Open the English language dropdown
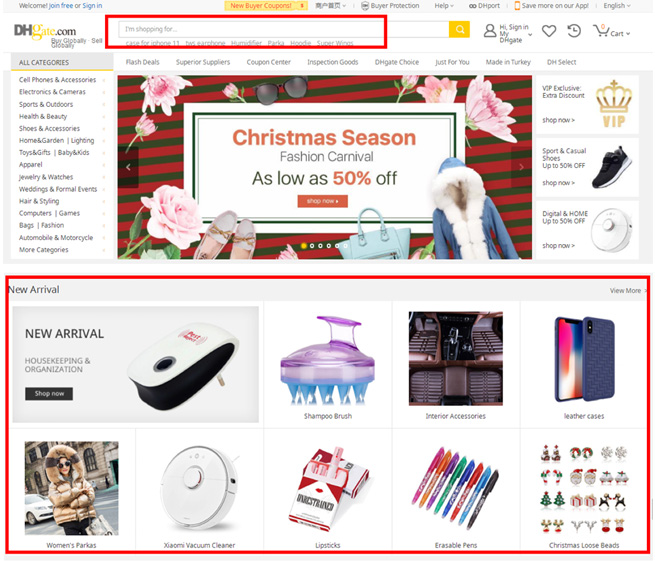The height and width of the screenshot is (561, 655). pos(617,5)
